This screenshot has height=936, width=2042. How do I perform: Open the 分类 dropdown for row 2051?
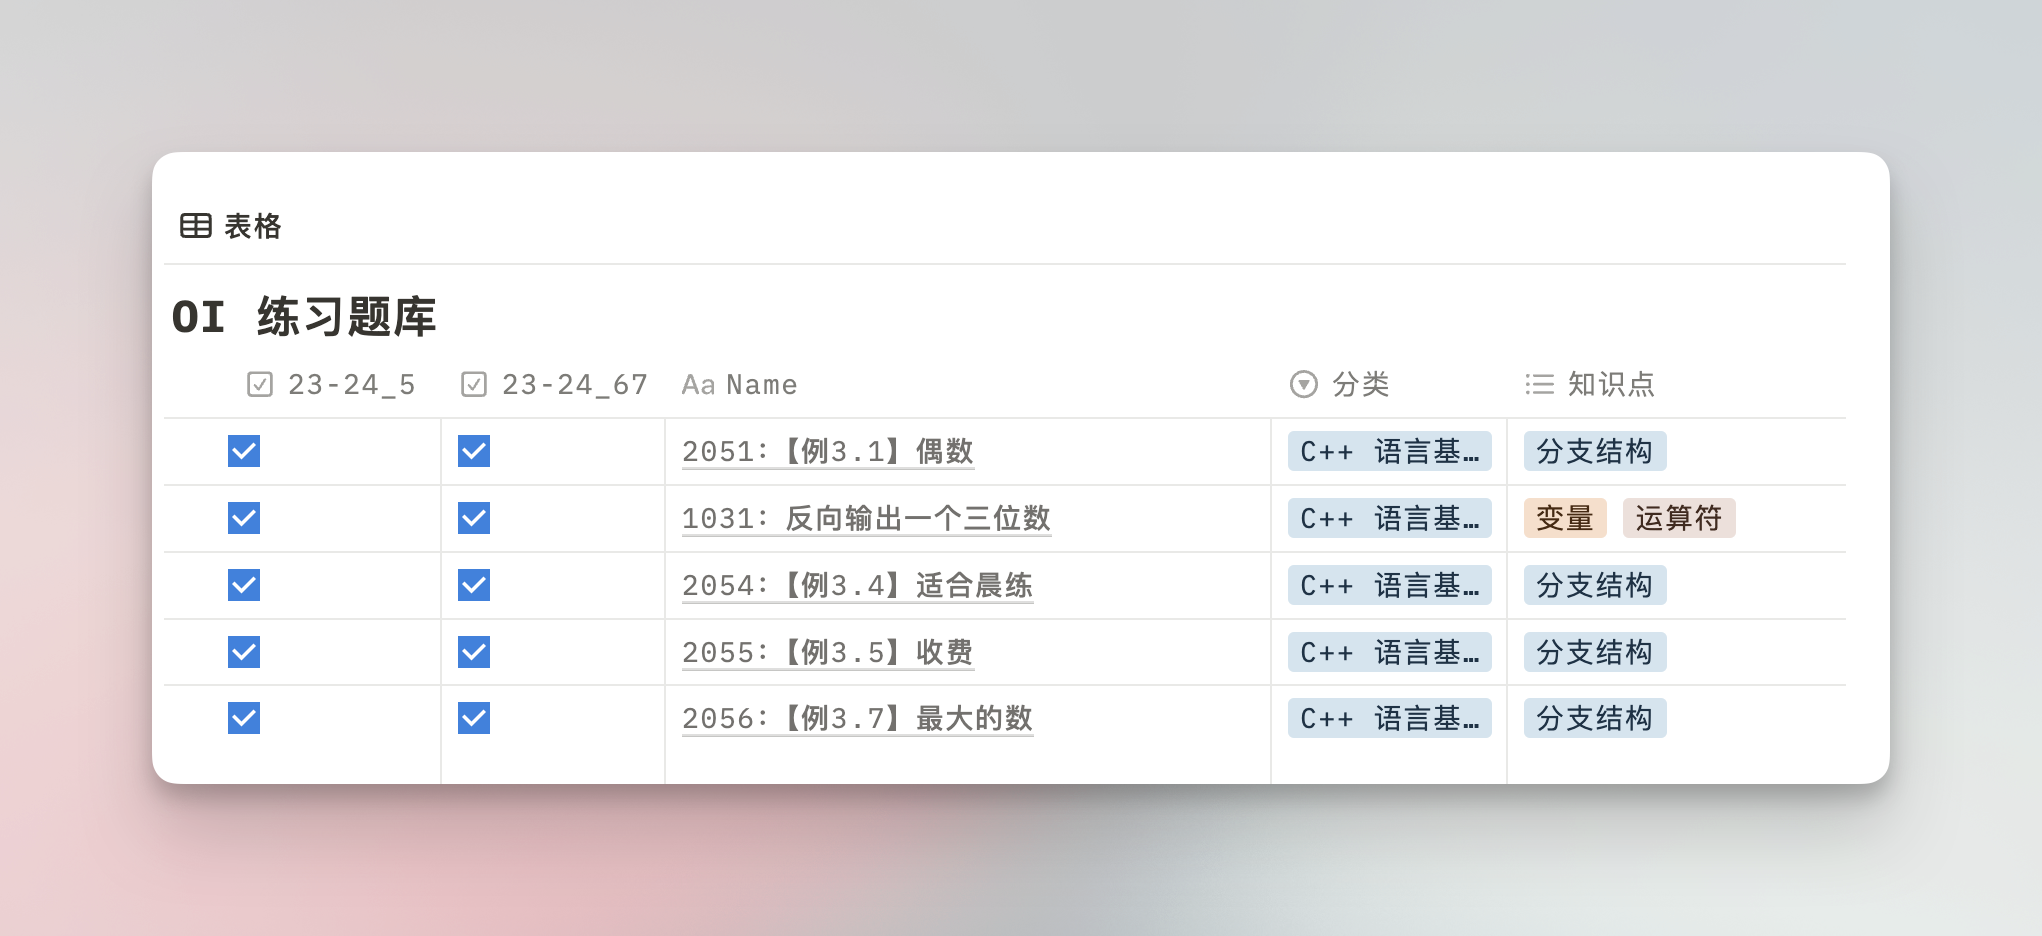1389,452
